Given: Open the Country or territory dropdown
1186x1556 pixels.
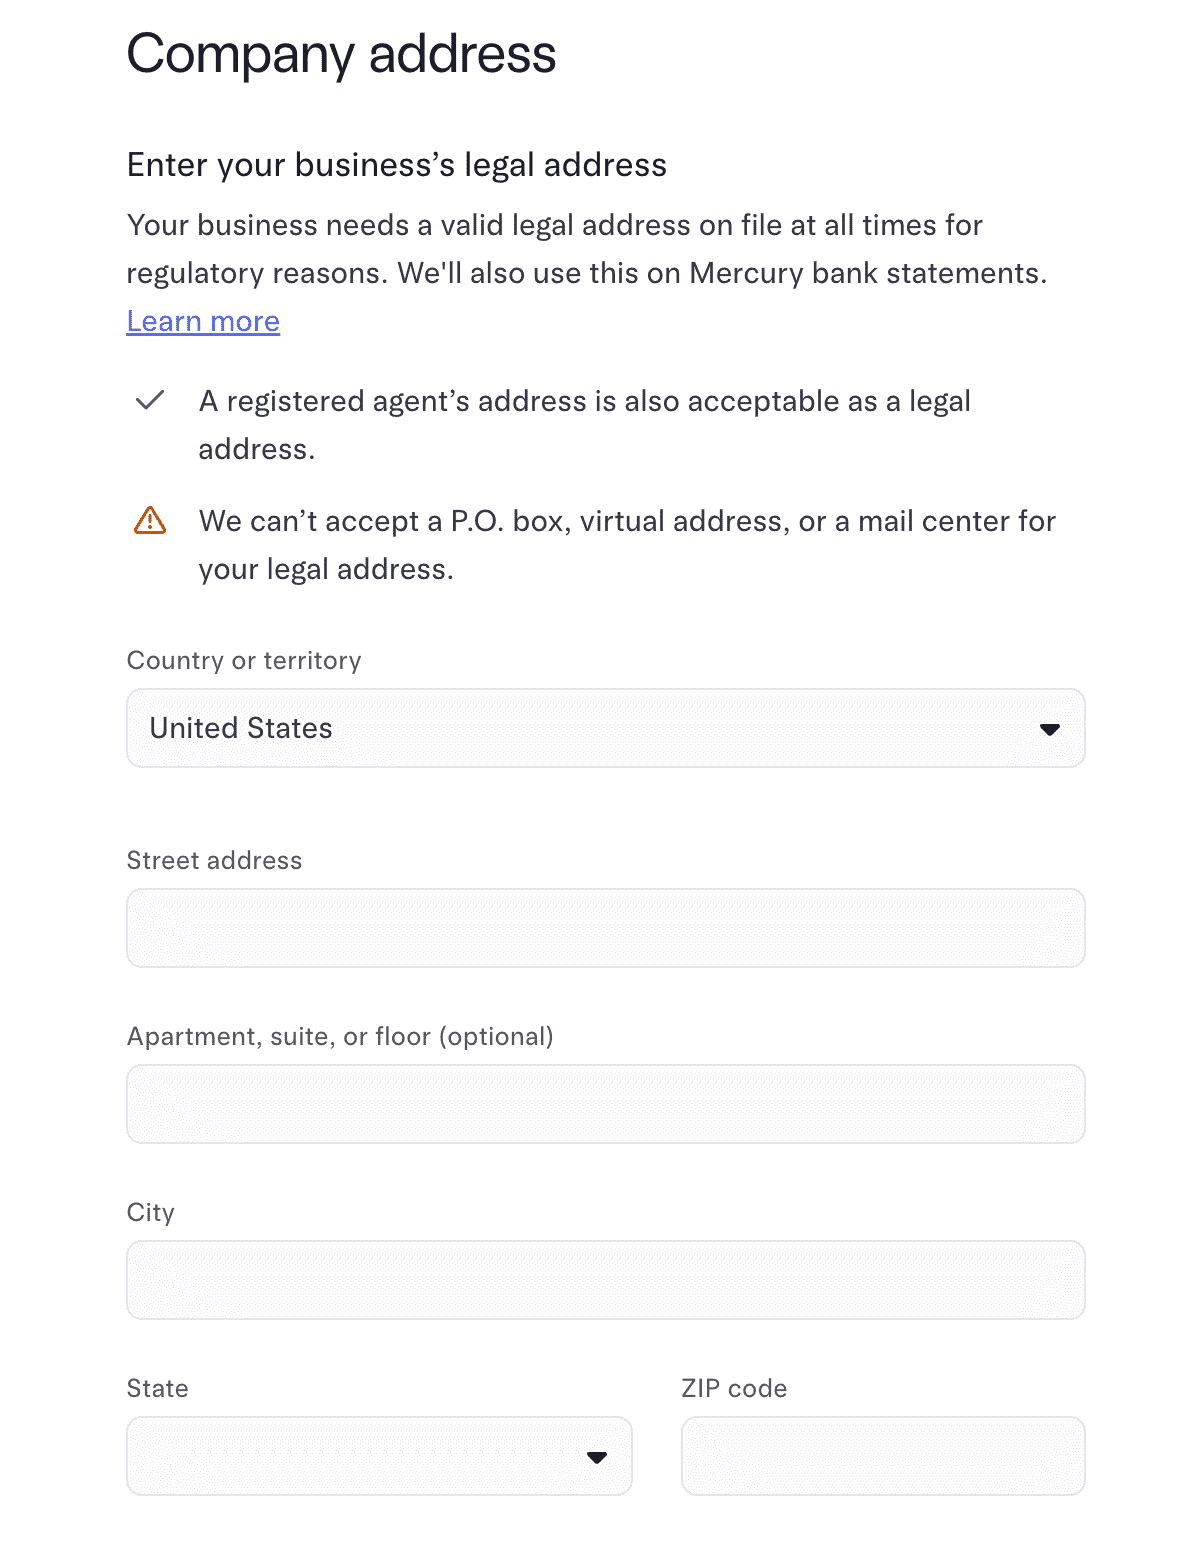Looking at the screenshot, I should 605,729.
